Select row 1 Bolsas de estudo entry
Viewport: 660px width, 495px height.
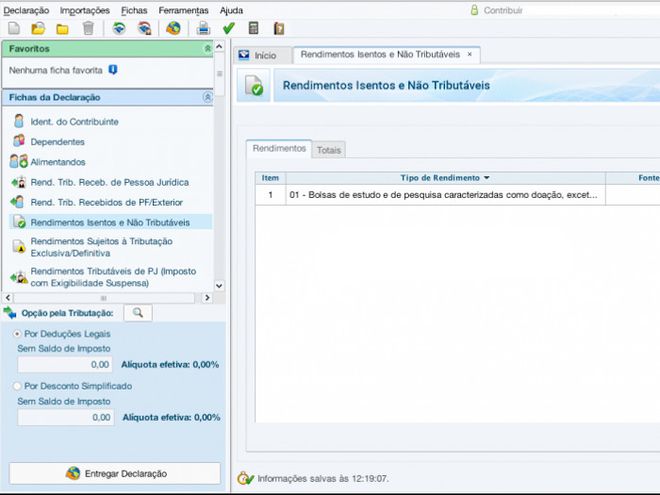(x=457, y=195)
